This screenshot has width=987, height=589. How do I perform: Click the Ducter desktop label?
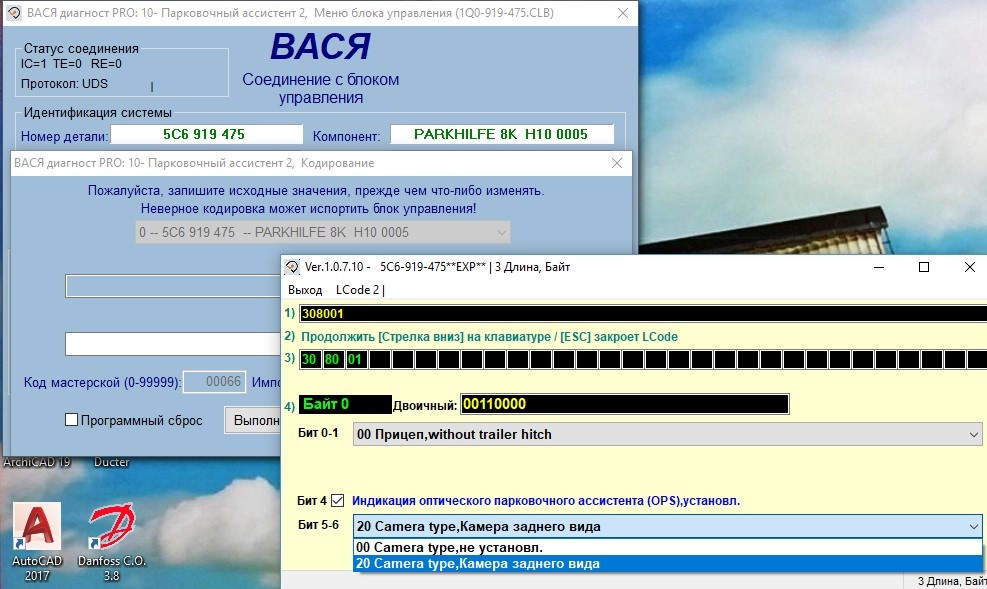[111, 462]
